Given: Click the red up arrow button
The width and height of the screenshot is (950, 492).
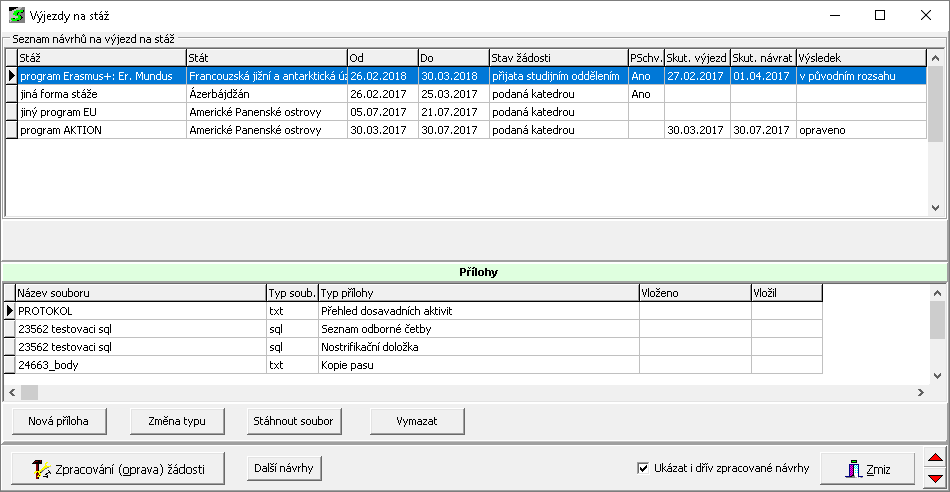Looking at the screenshot, I should click(935, 459).
